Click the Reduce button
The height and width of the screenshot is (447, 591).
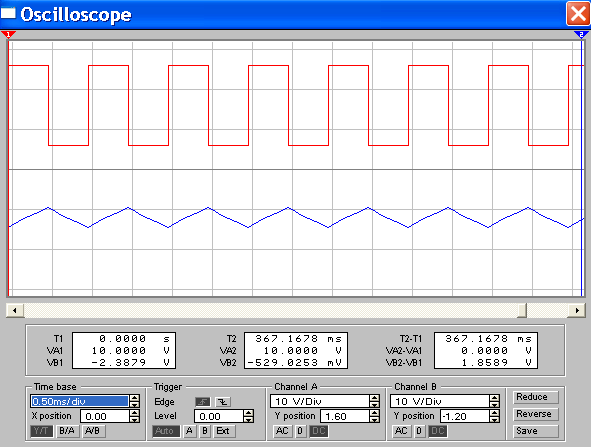535,397
